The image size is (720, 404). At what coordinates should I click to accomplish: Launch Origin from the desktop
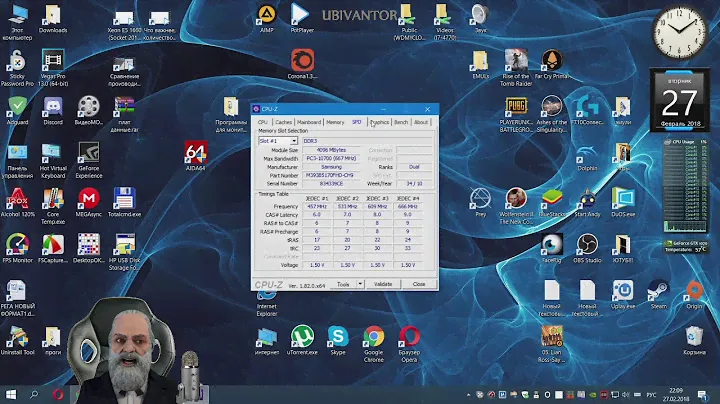pyautogui.click(x=693, y=290)
